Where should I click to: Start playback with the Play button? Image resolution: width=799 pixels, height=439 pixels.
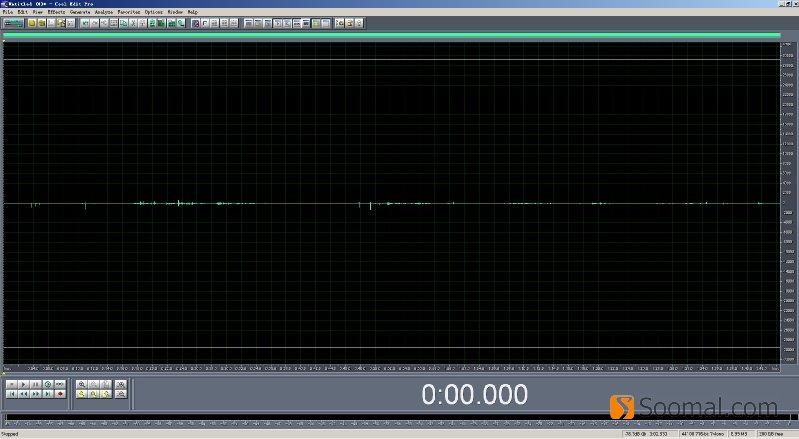pyautogui.click(x=23, y=385)
